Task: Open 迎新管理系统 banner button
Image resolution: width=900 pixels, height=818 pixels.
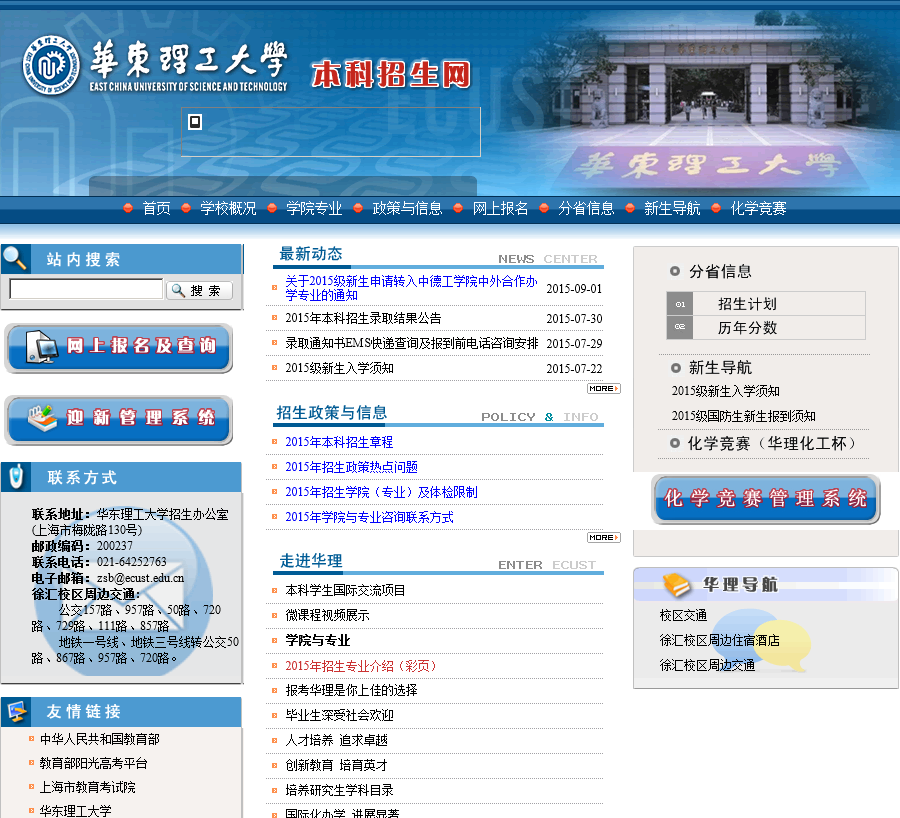Action: tap(119, 420)
